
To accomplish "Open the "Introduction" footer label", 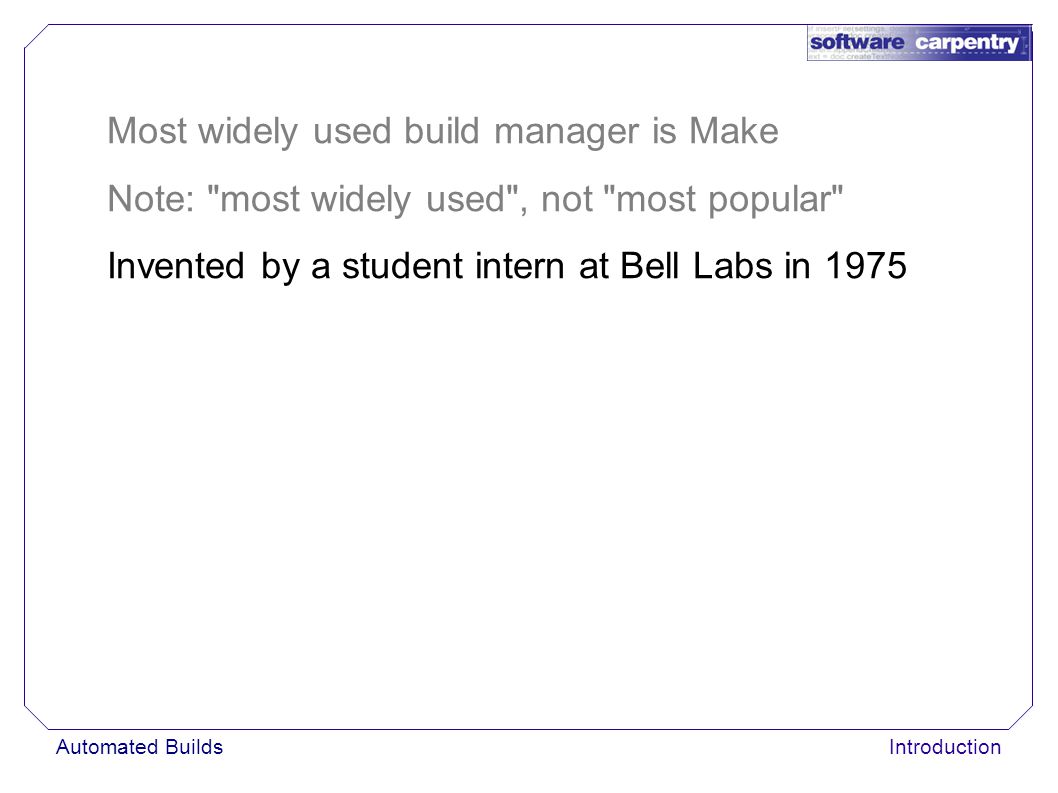I will pyautogui.click(x=945, y=747).
